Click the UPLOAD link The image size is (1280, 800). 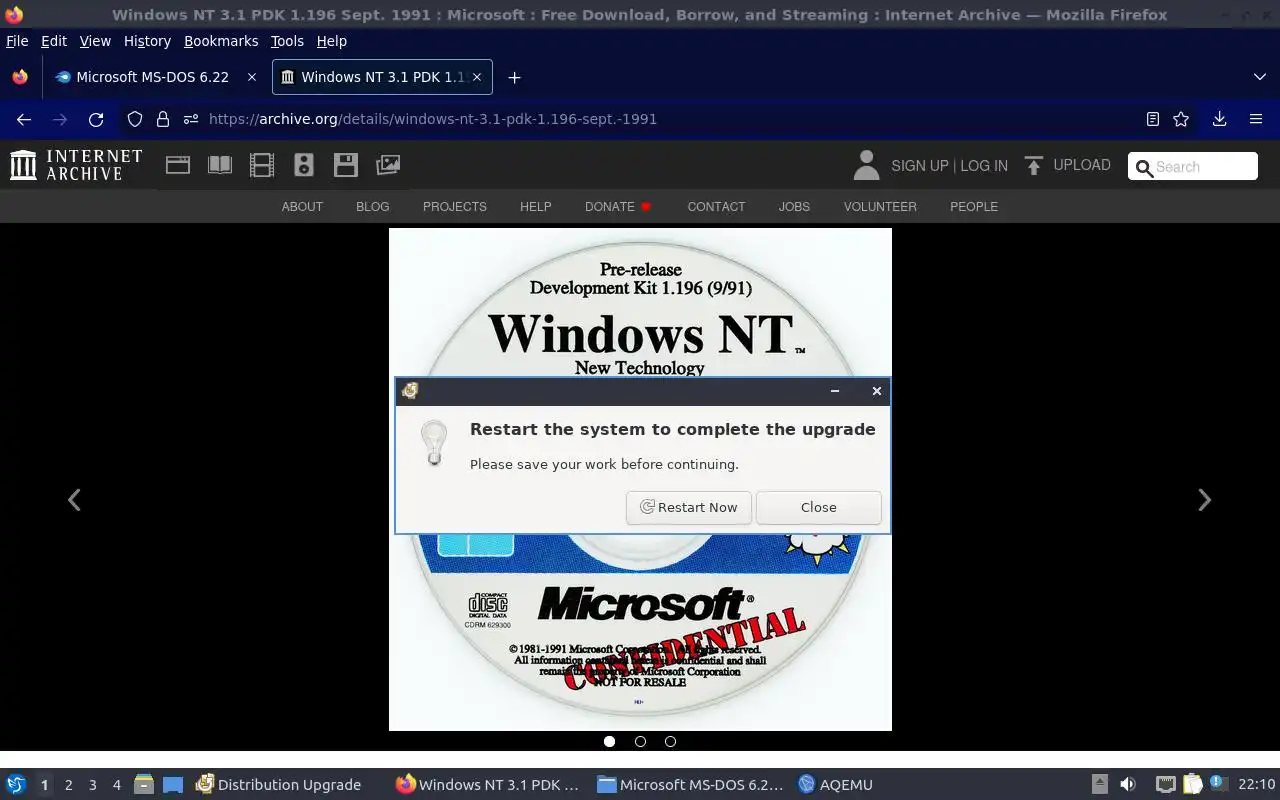coord(1068,165)
